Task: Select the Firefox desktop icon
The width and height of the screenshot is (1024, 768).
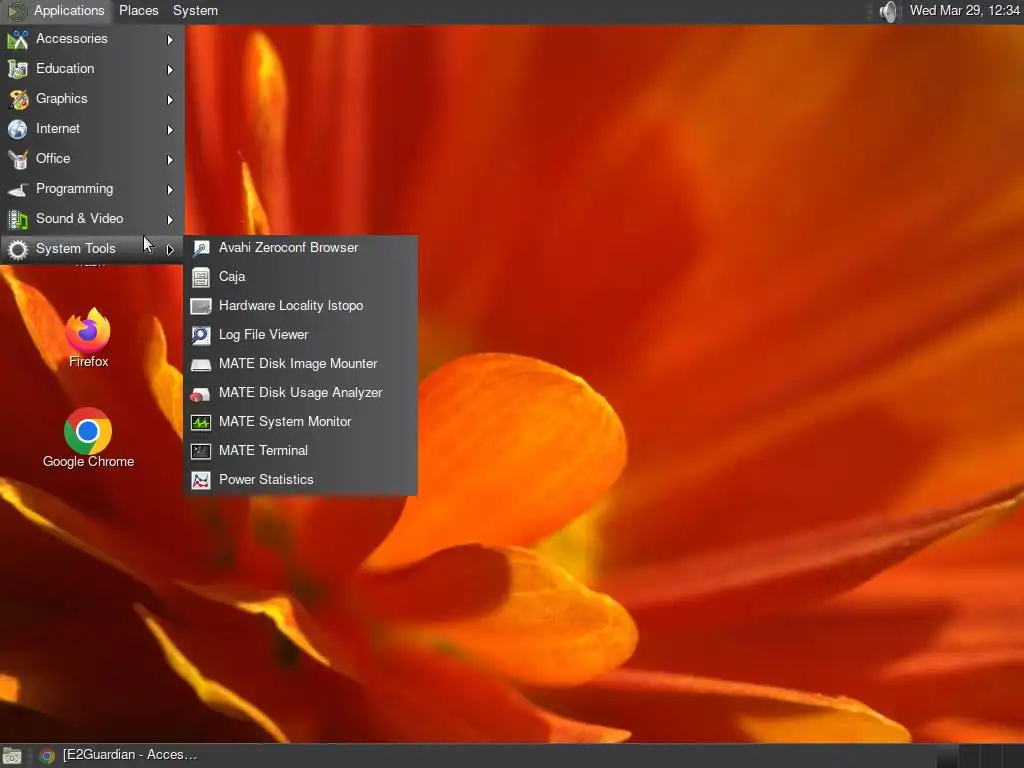Action: pos(88,330)
